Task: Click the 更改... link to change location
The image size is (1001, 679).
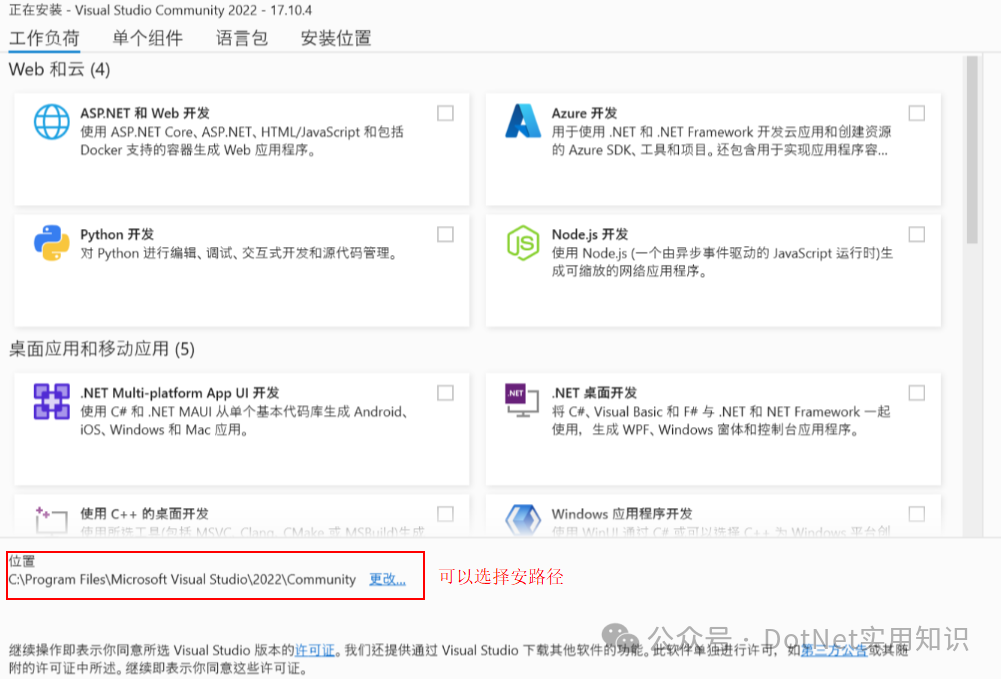Action: click(388, 579)
